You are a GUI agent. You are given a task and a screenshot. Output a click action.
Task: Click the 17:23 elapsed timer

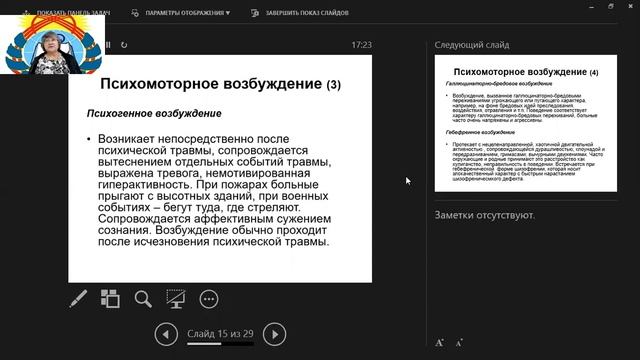coord(362,45)
